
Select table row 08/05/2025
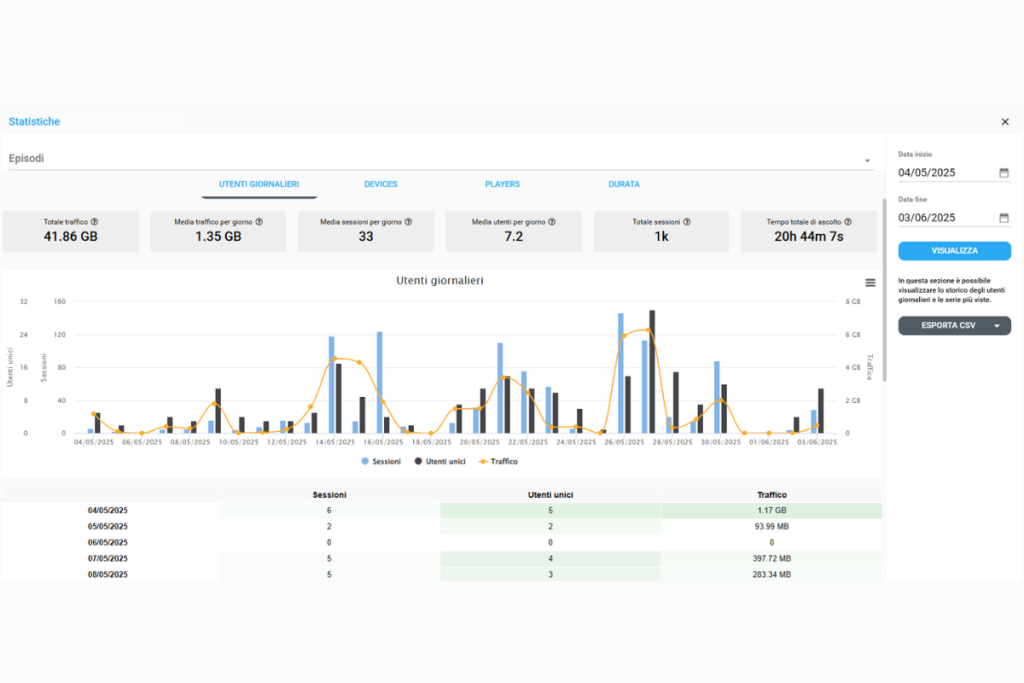click(441, 575)
